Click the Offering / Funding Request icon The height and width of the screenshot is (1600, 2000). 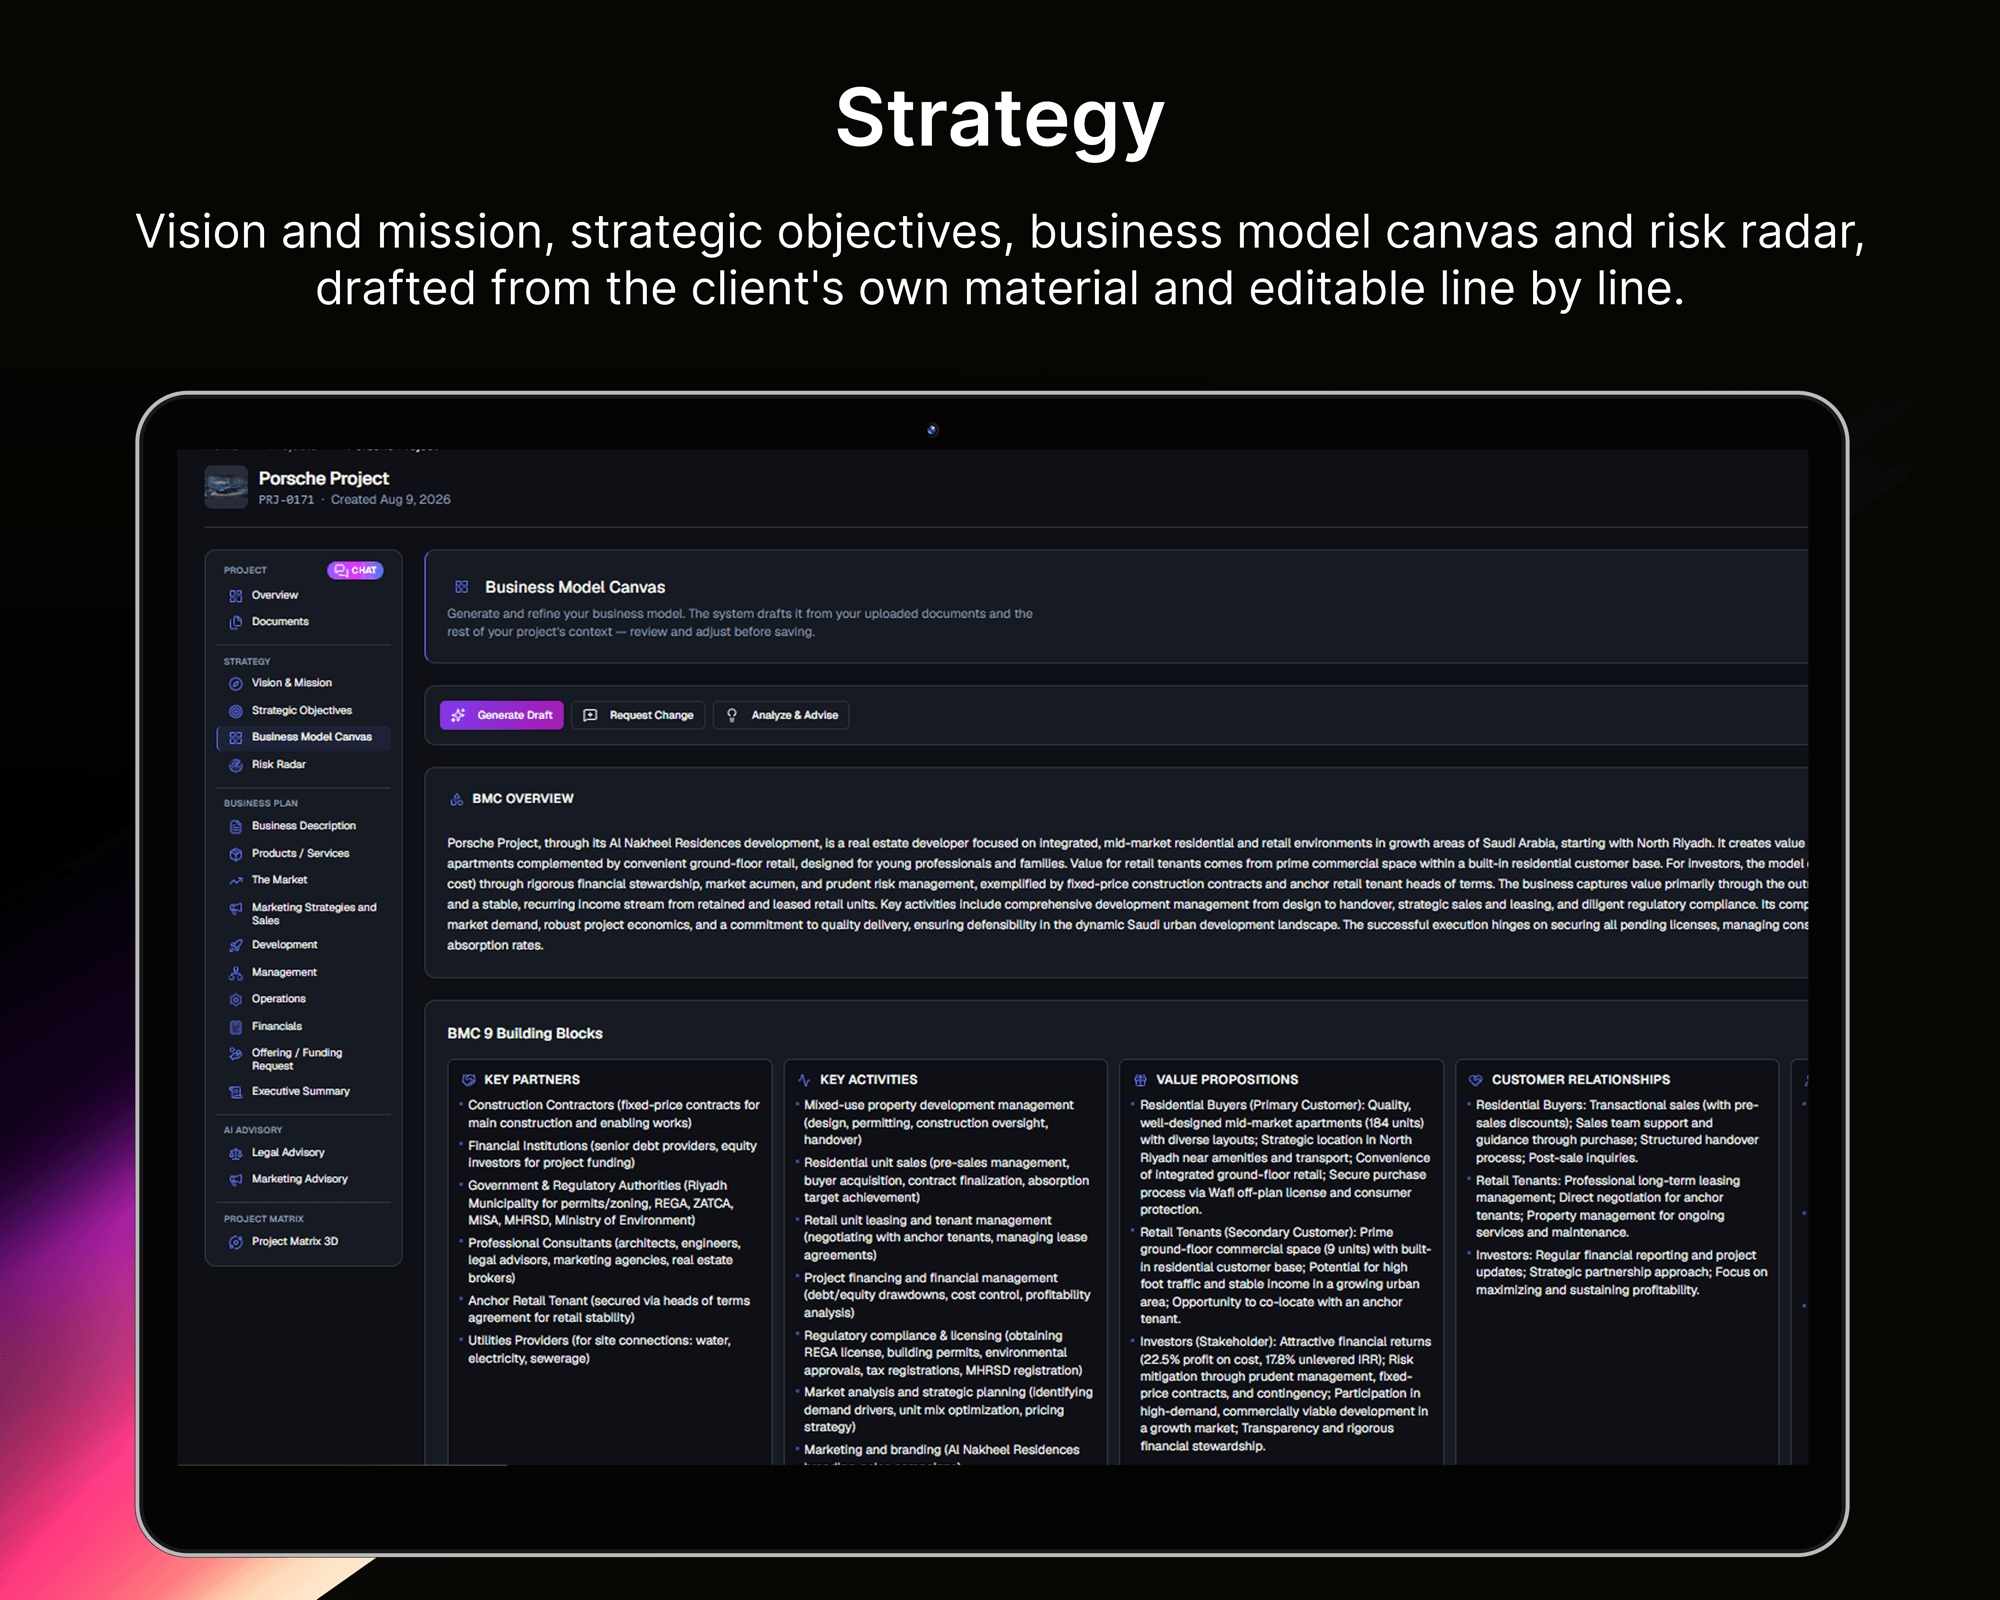tap(236, 1054)
